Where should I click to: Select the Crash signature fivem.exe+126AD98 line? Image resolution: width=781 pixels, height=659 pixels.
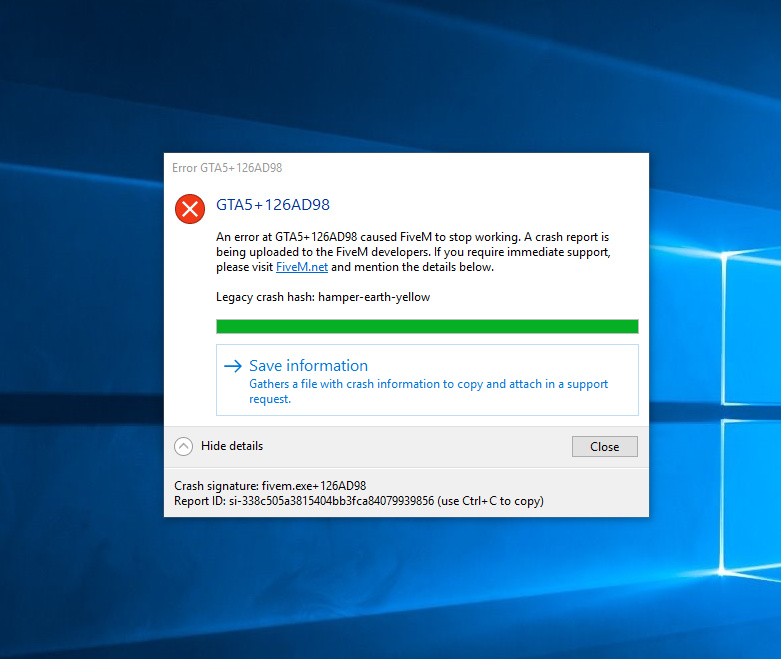[270, 486]
